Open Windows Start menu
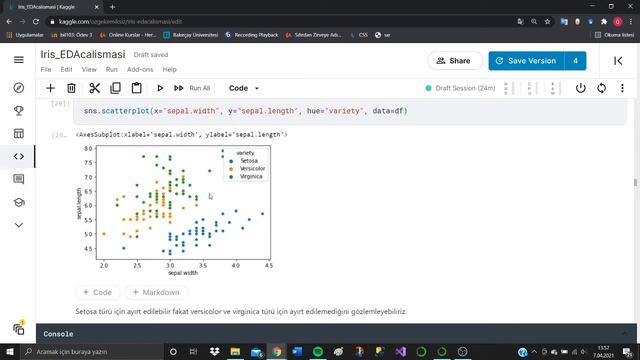Image resolution: width=640 pixels, height=360 pixels. 10,351
